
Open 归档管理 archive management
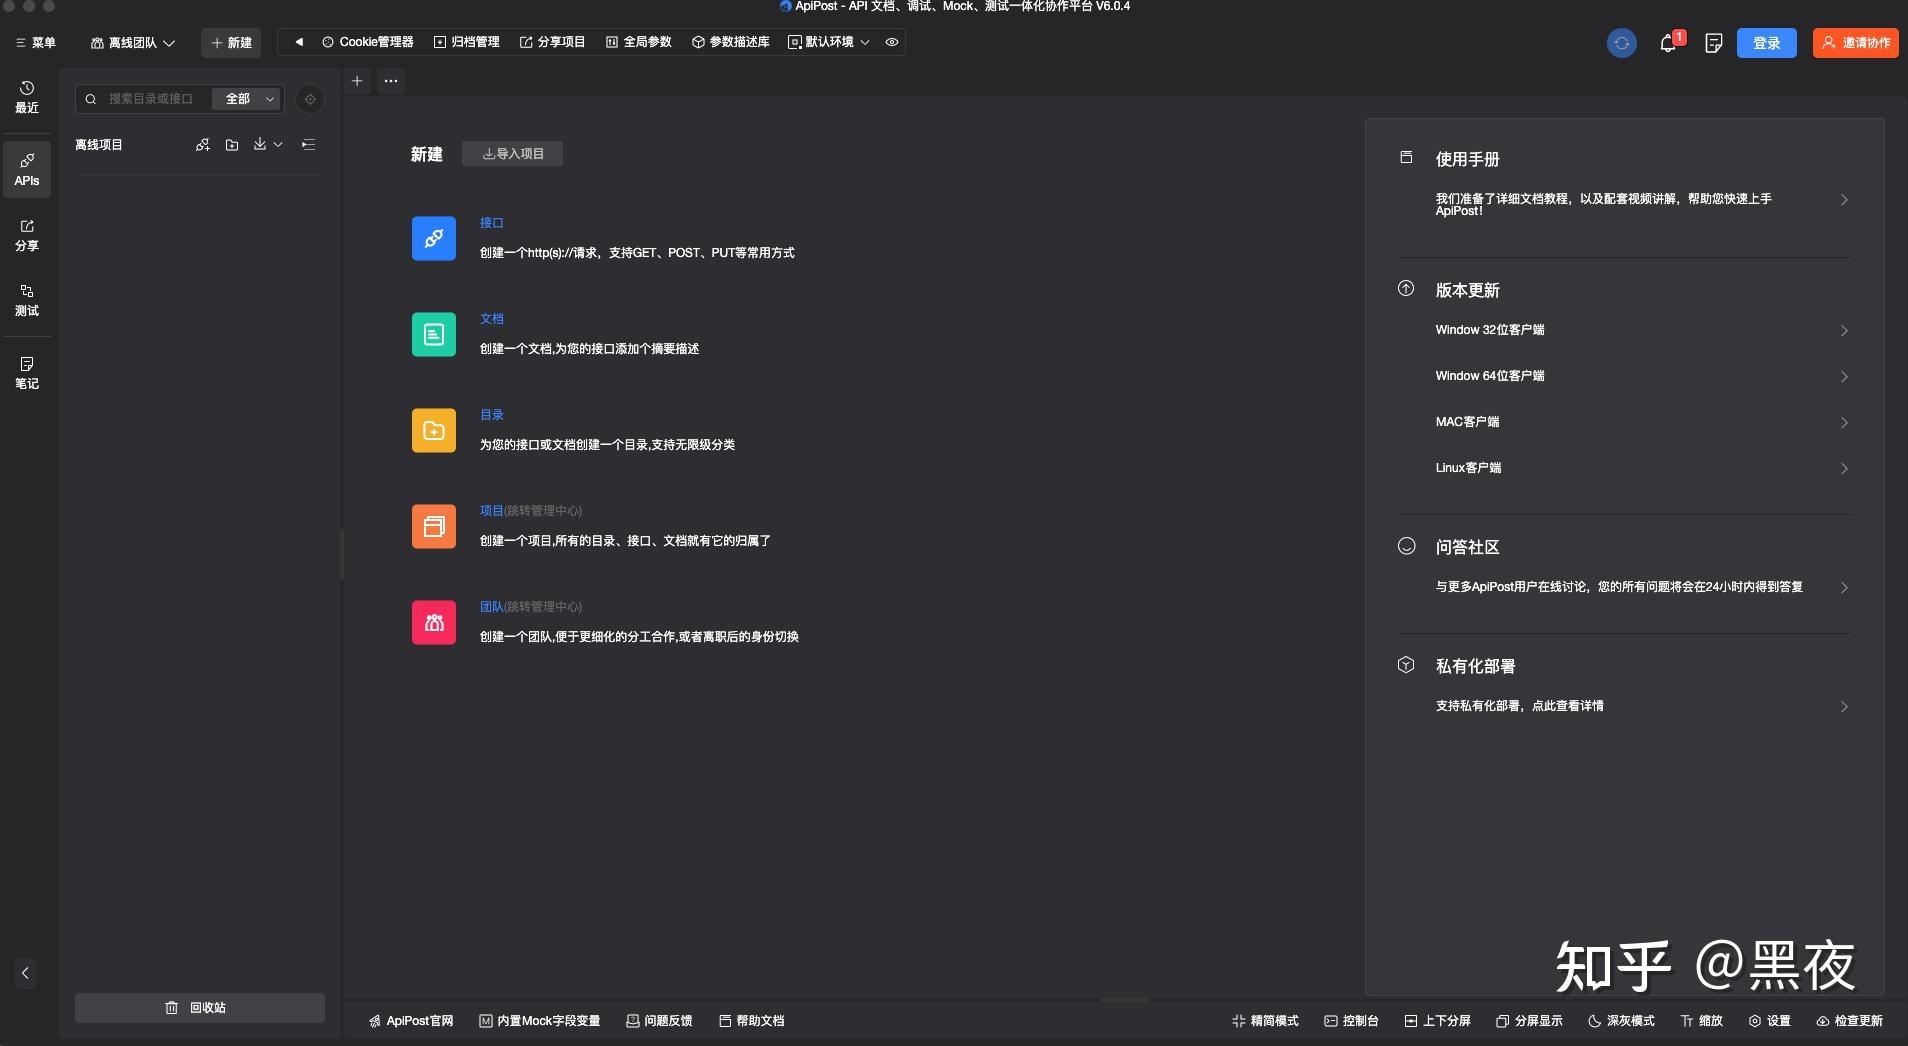coord(467,42)
